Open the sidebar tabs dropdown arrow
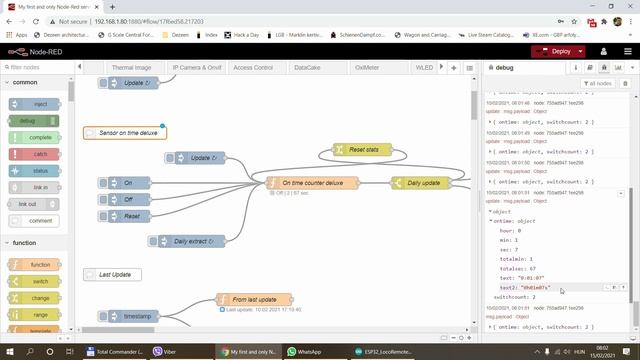The width and height of the screenshot is (640, 360). pos(632,68)
